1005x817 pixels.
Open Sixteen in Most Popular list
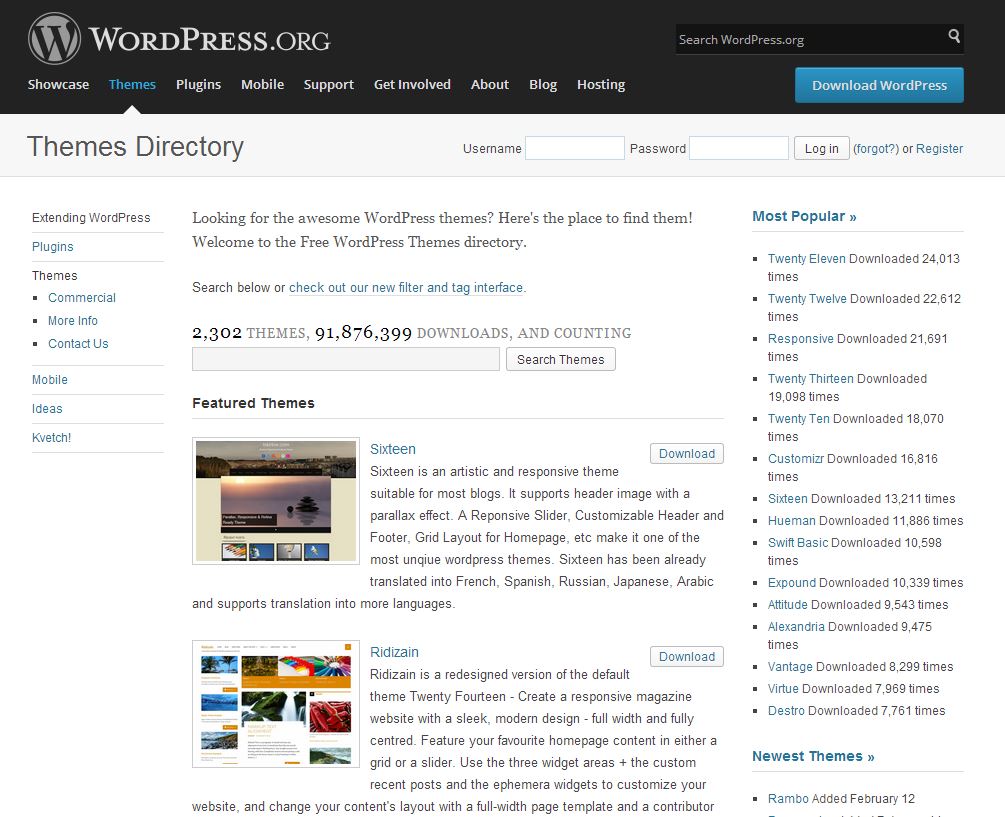(x=788, y=499)
